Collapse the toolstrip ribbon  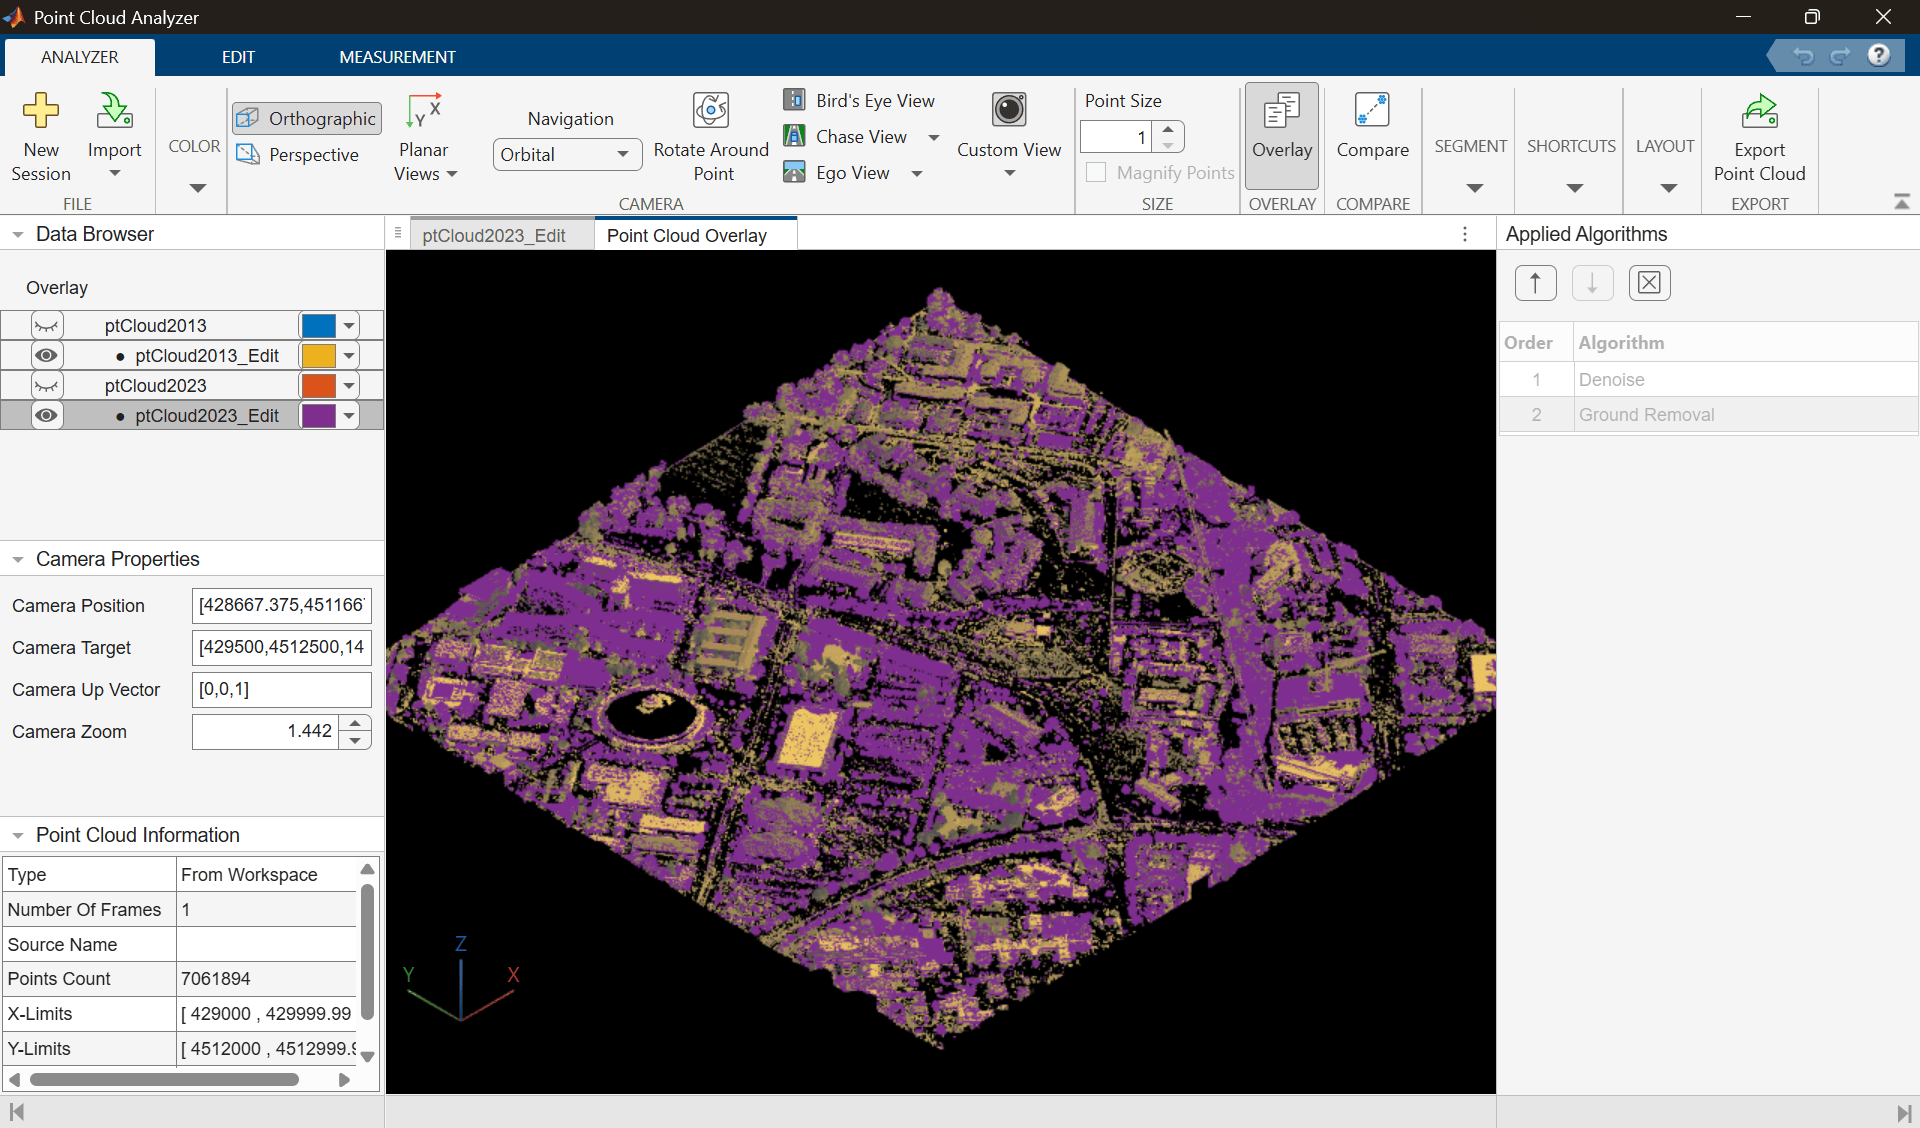point(1902,202)
